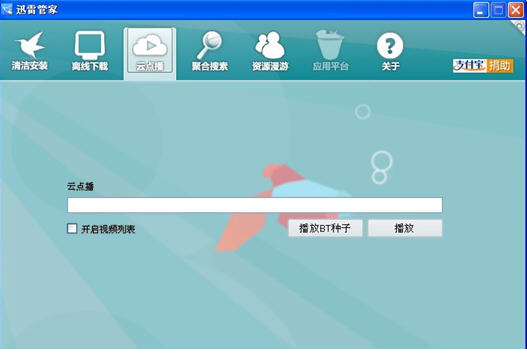
Task: Click the 开启视频列表 checkbox label text
Action: 108,229
